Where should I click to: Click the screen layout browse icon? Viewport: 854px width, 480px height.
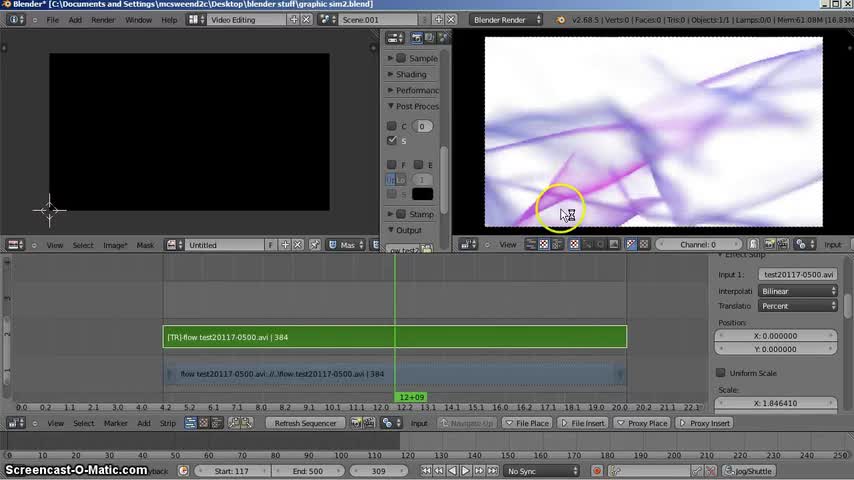[196, 20]
